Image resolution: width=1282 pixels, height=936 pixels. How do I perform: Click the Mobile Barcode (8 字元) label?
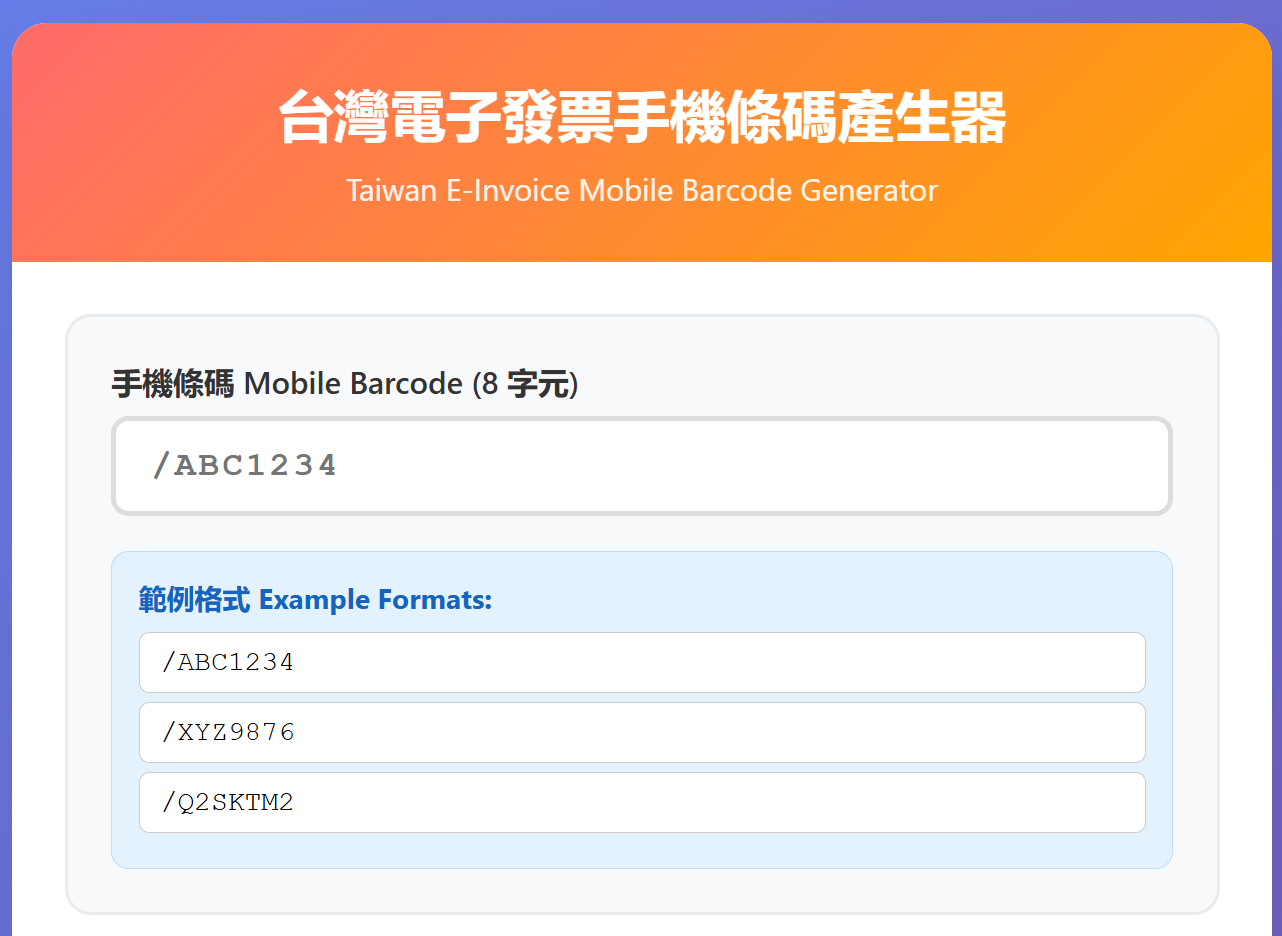pos(344,383)
